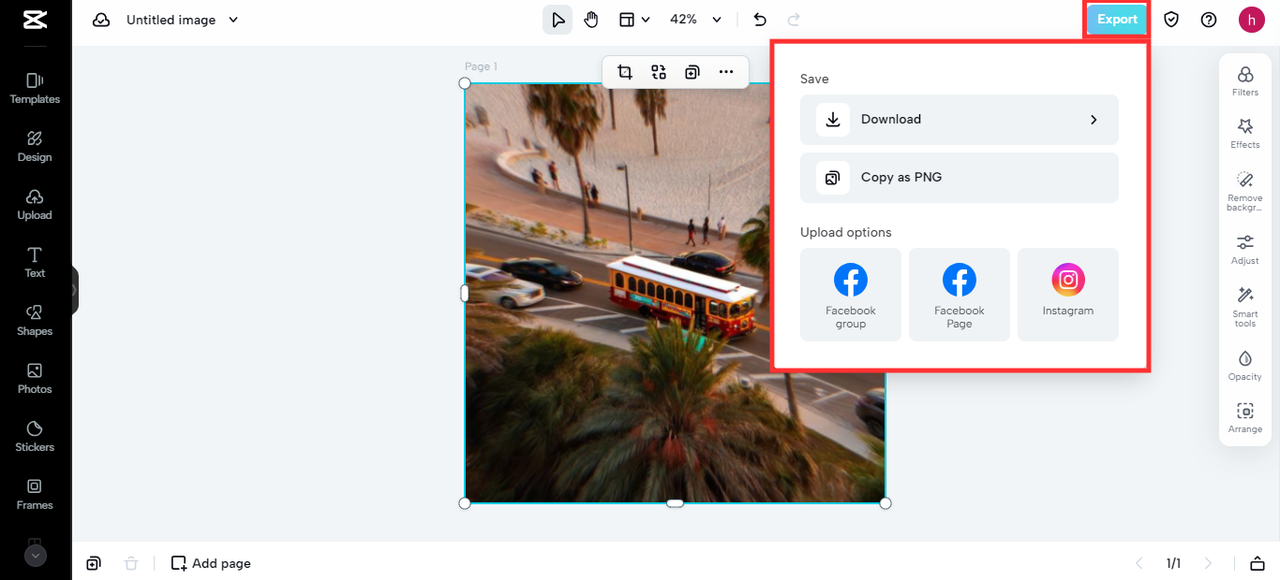Open the Filters panel

1245,82
